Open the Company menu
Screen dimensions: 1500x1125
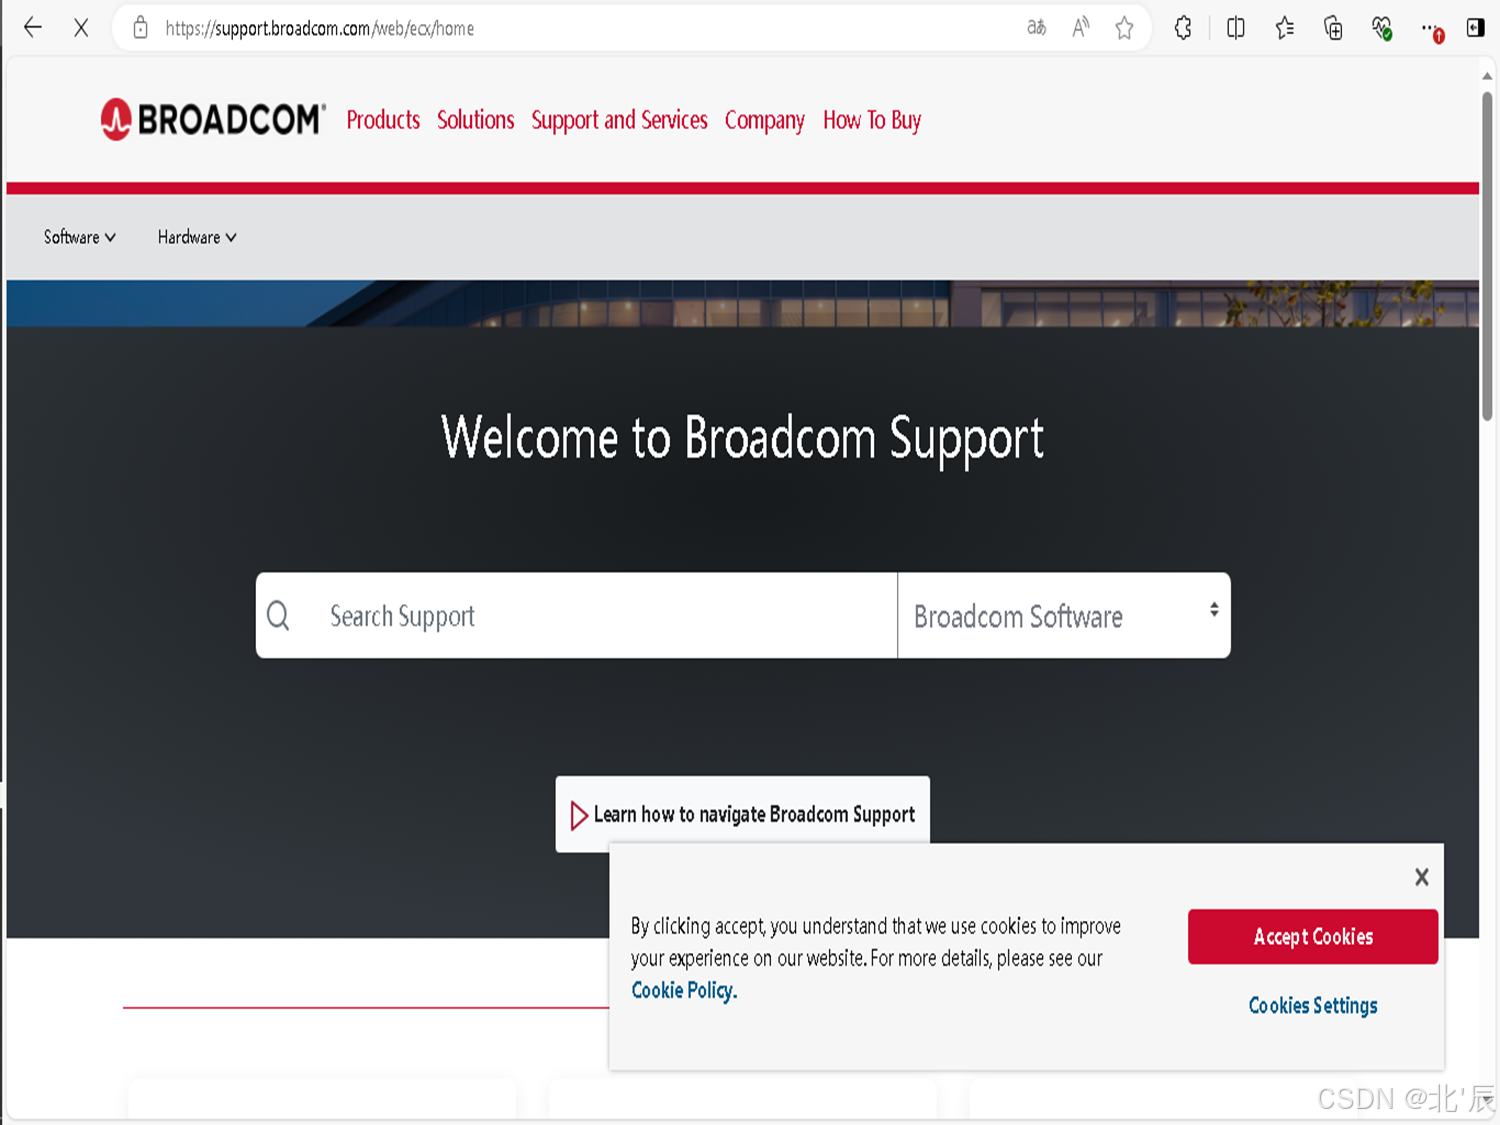[x=764, y=120]
